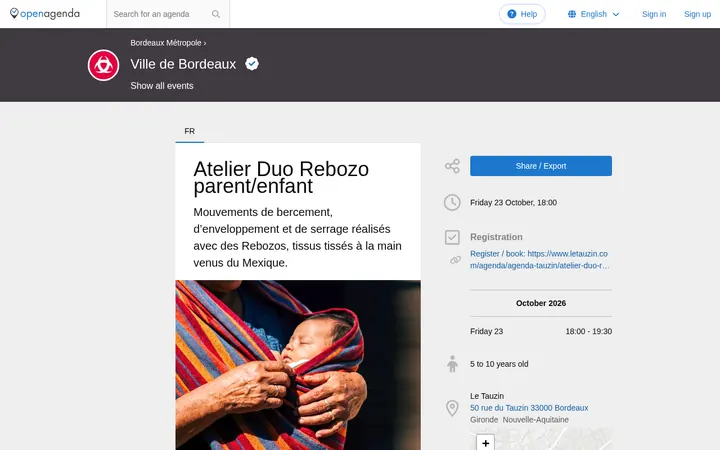The image size is (720, 450).
Task: Click the Sign up link
Action: (697, 14)
